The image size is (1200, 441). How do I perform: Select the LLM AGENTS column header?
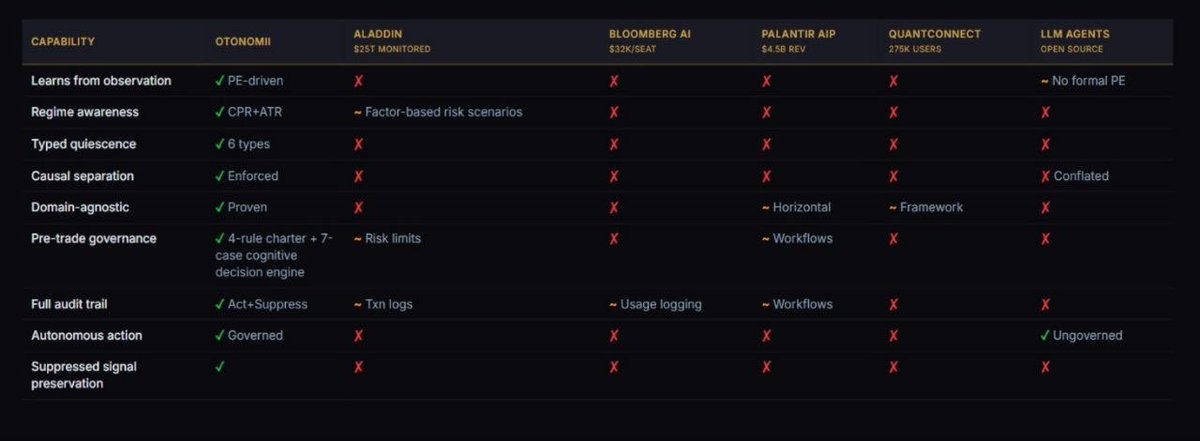pos(1072,33)
